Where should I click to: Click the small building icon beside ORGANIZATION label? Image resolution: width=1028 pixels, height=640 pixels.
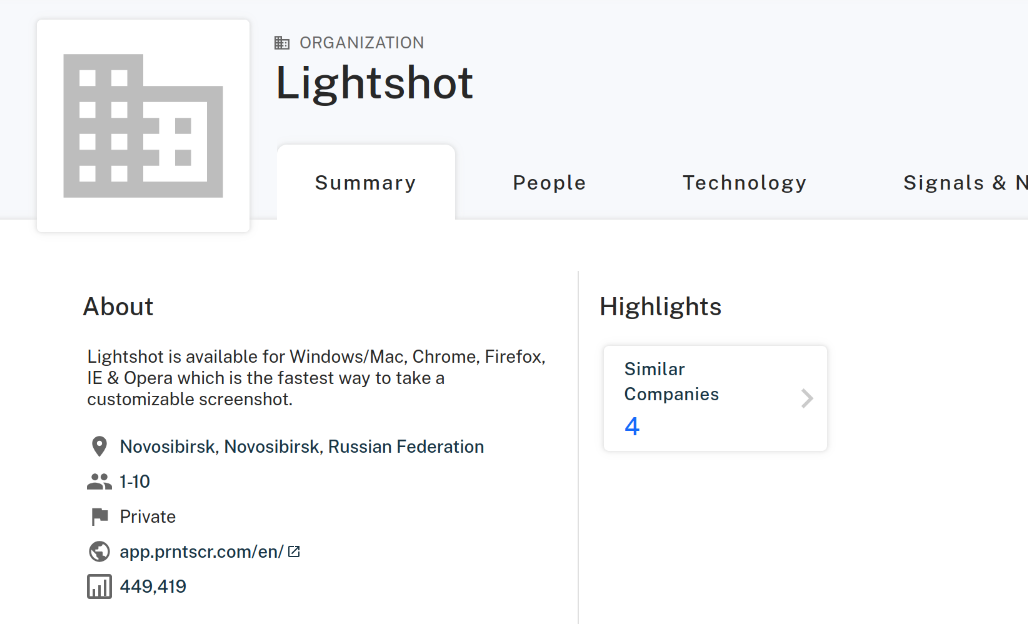click(x=282, y=43)
